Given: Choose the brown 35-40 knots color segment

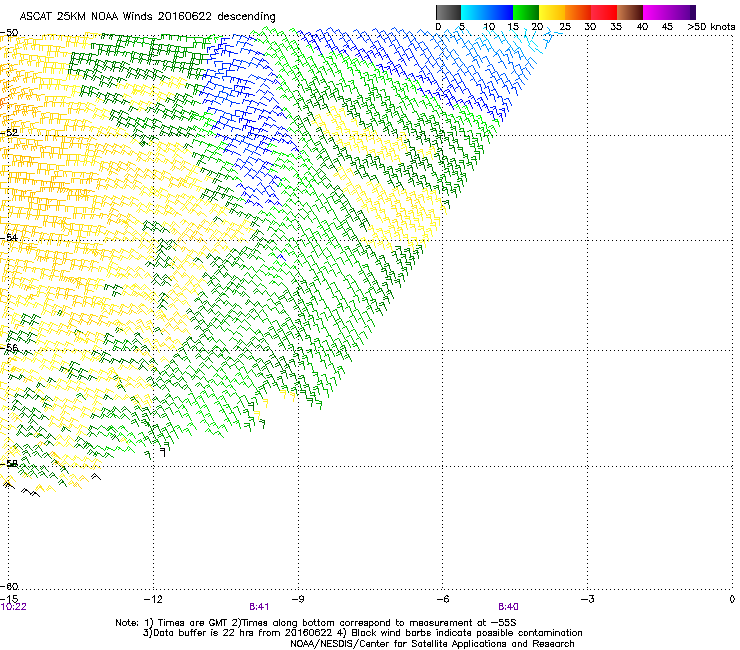Looking at the screenshot, I should coord(630,12).
